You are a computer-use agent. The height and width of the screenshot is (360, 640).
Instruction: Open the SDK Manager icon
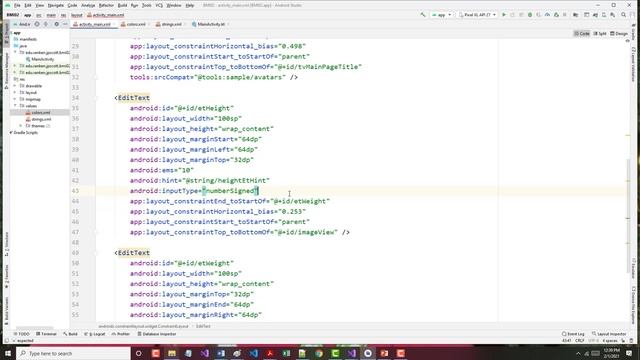click(613, 15)
